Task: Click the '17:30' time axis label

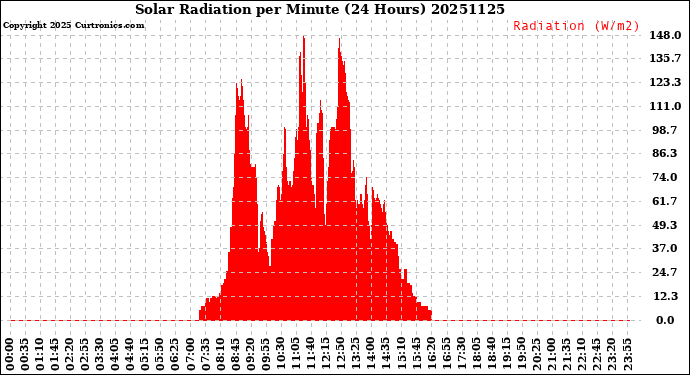Action: click(462, 355)
